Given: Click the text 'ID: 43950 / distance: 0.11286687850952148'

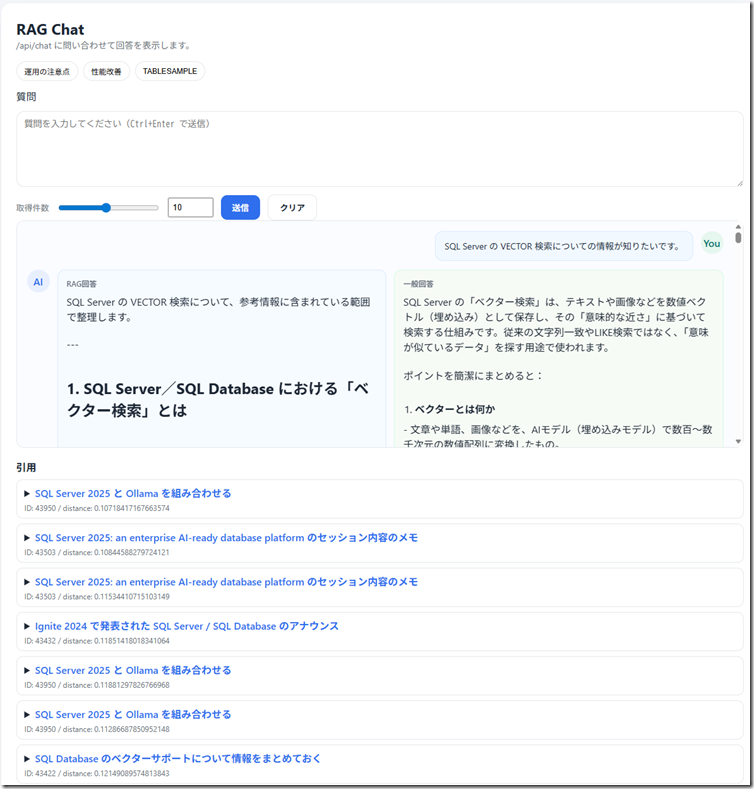Looking at the screenshot, I should 97,729.
